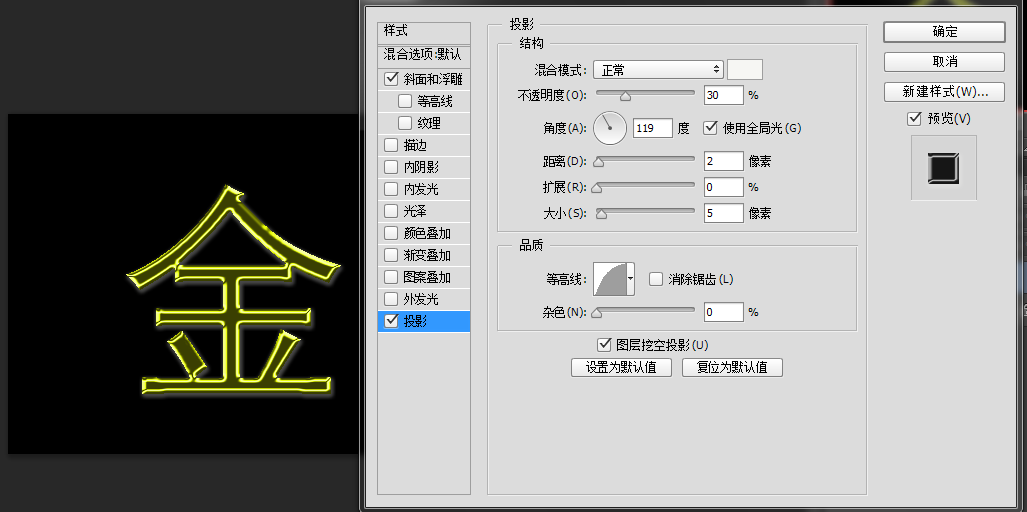This screenshot has width=1027, height=512.
Task: Enable the 纹理 checkbox
Action: click(405, 122)
